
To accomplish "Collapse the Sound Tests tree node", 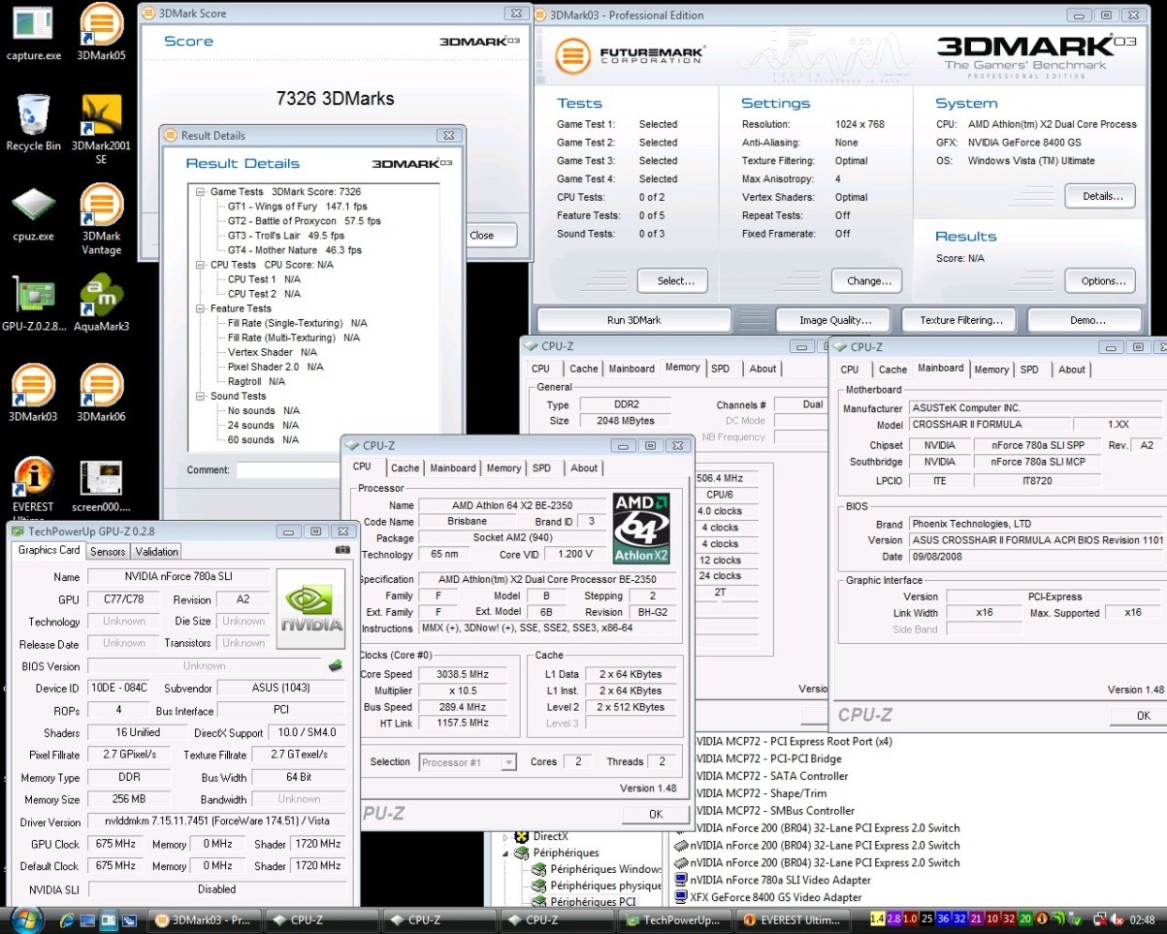I will (199, 397).
